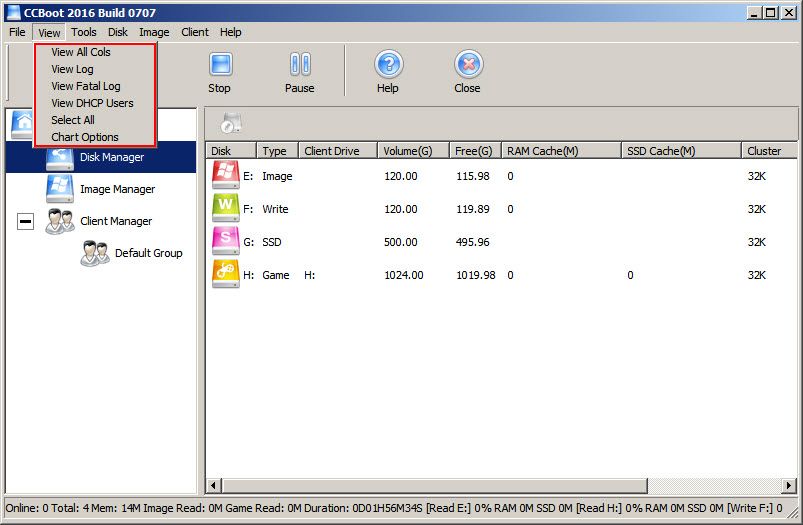
Task: Select Client Manager tree item
Action: 116,221
